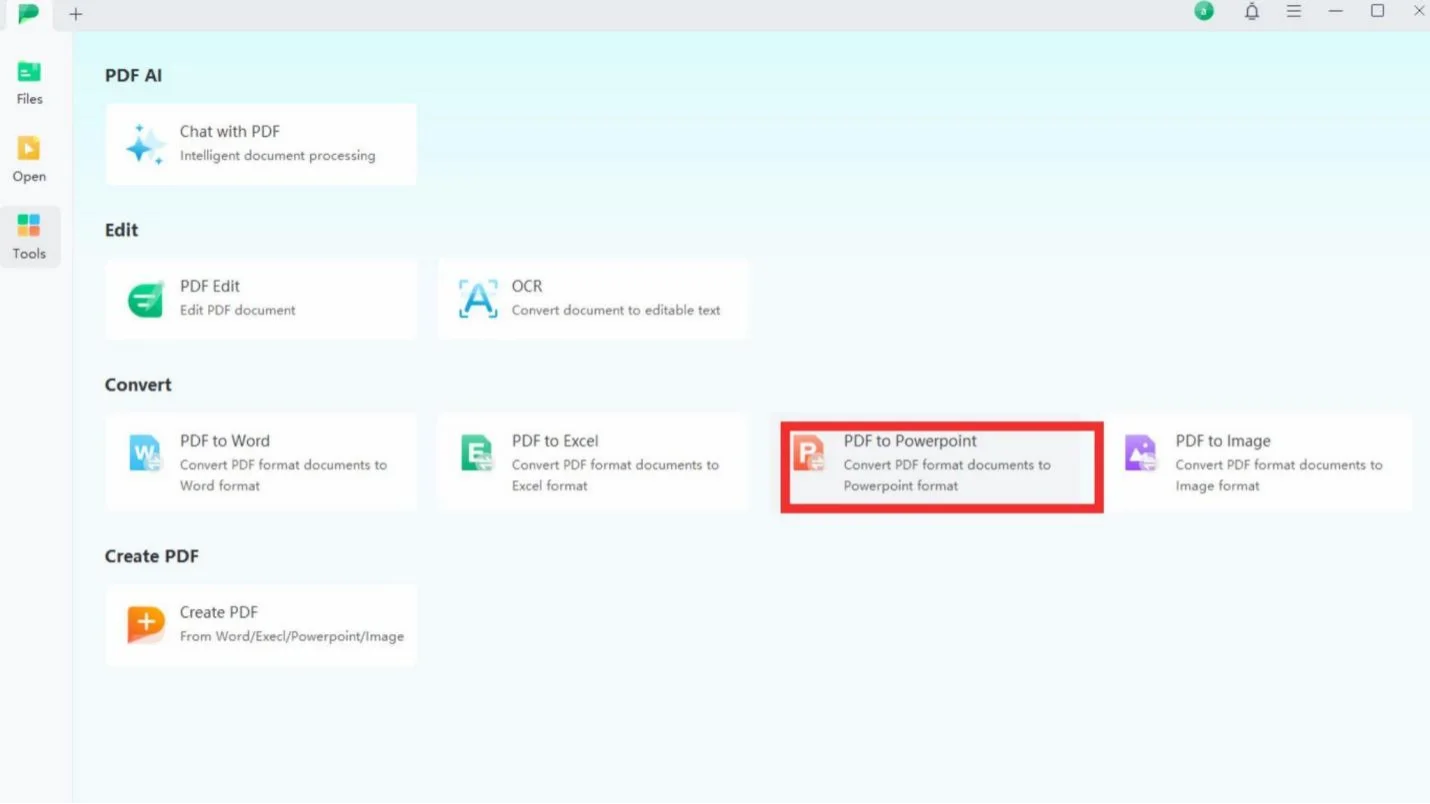
Task: Launch PDF Edit title
Action: (210, 286)
